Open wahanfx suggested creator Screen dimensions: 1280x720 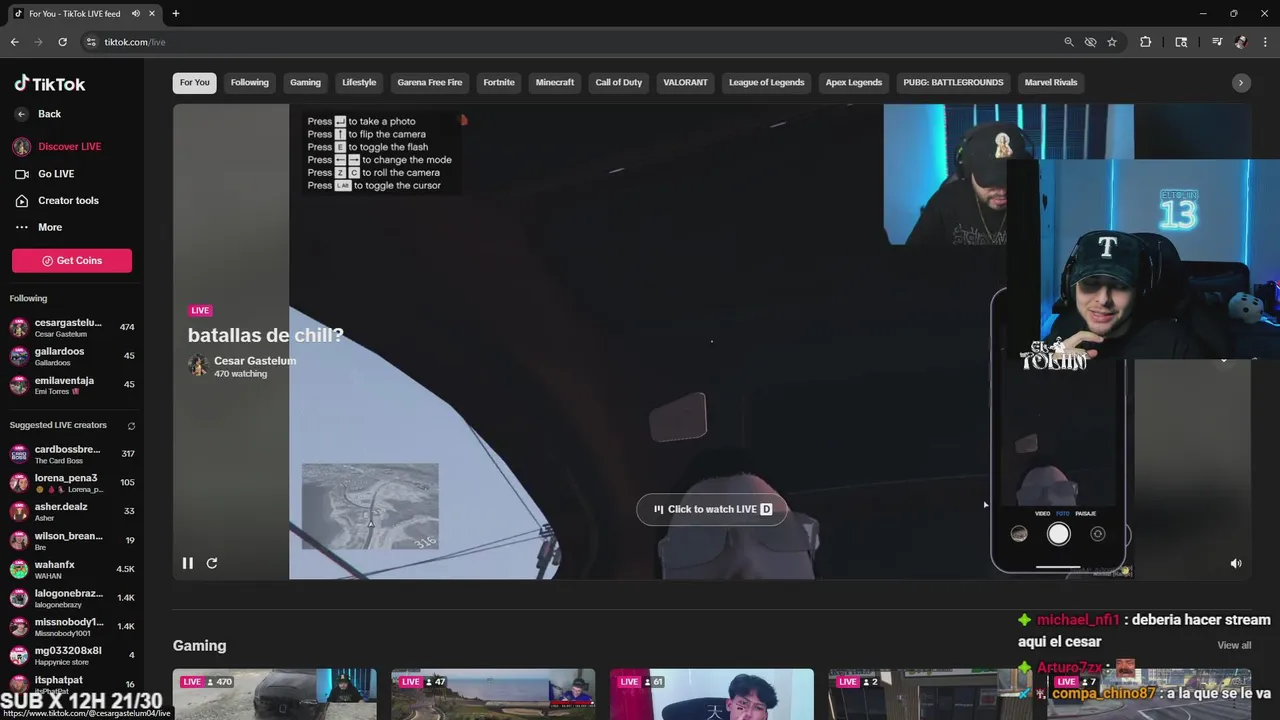[72, 569]
